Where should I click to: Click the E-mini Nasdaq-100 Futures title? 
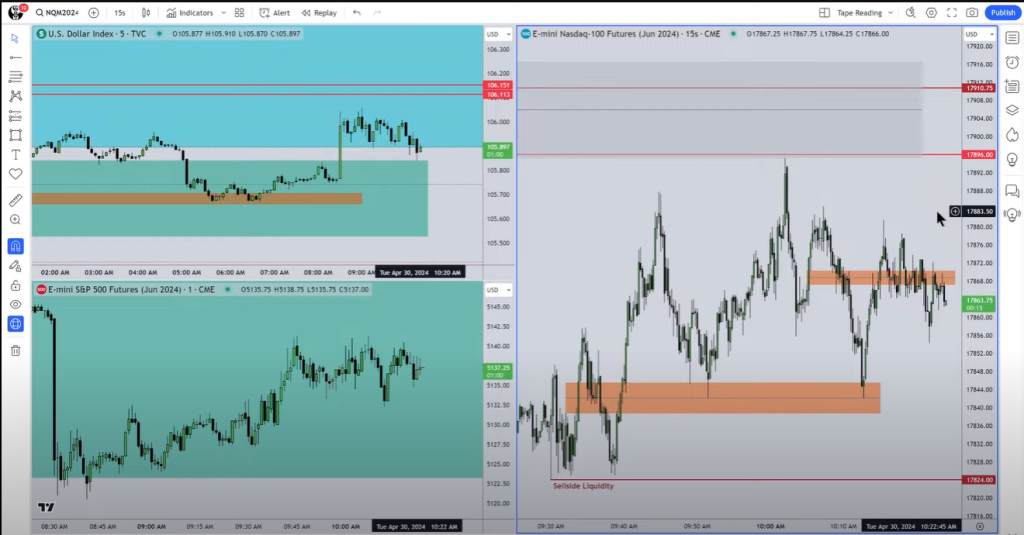[626, 33]
